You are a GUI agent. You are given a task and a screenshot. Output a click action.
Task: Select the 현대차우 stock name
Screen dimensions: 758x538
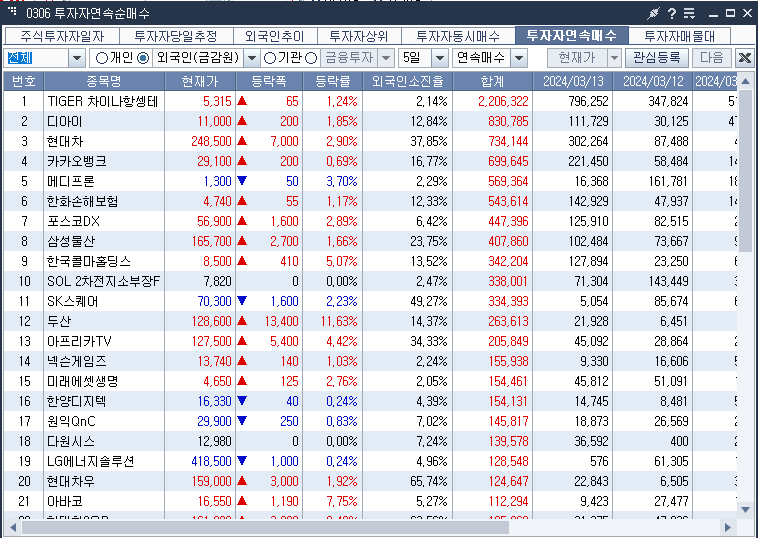tap(71, 481)
